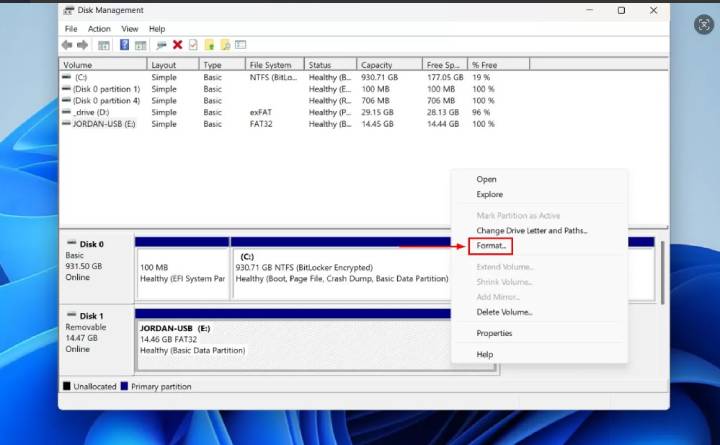
Task: Click the round capture icon at top-right of desktop
Action: point(703,24)
